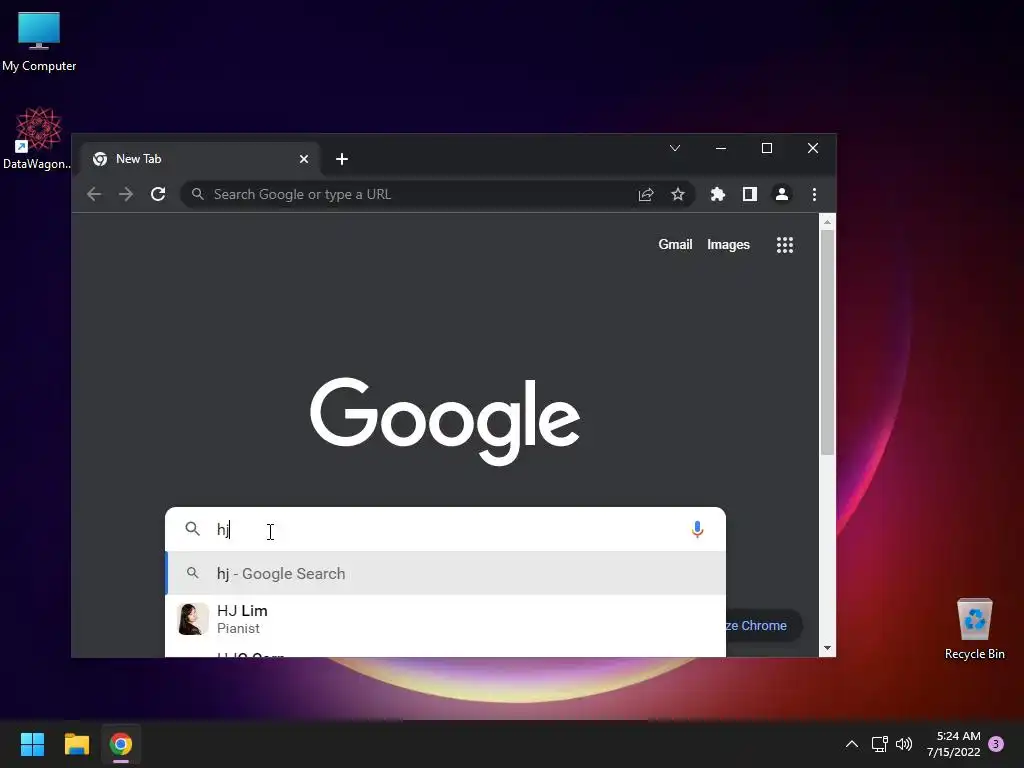Open the notifications badge showing 3
This screenshot has height=768, width=1024.
tap(996, 744)
